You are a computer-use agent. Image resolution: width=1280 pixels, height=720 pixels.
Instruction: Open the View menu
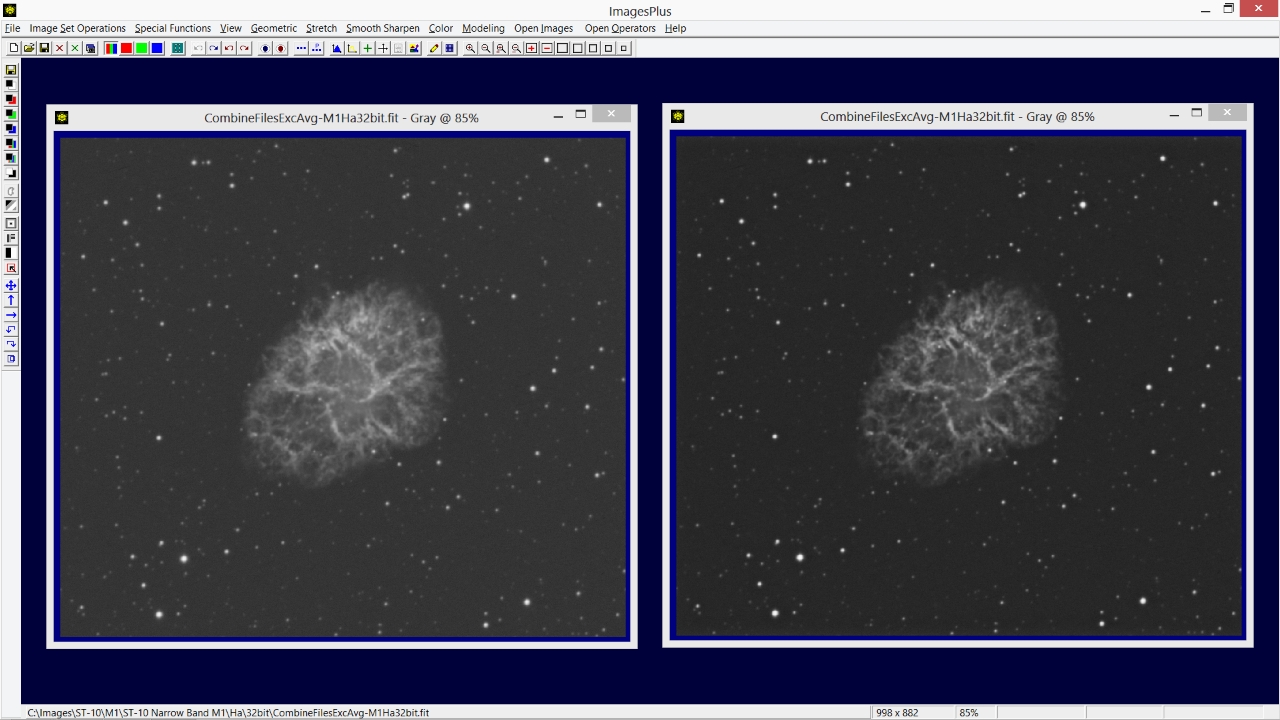[231, 28]
